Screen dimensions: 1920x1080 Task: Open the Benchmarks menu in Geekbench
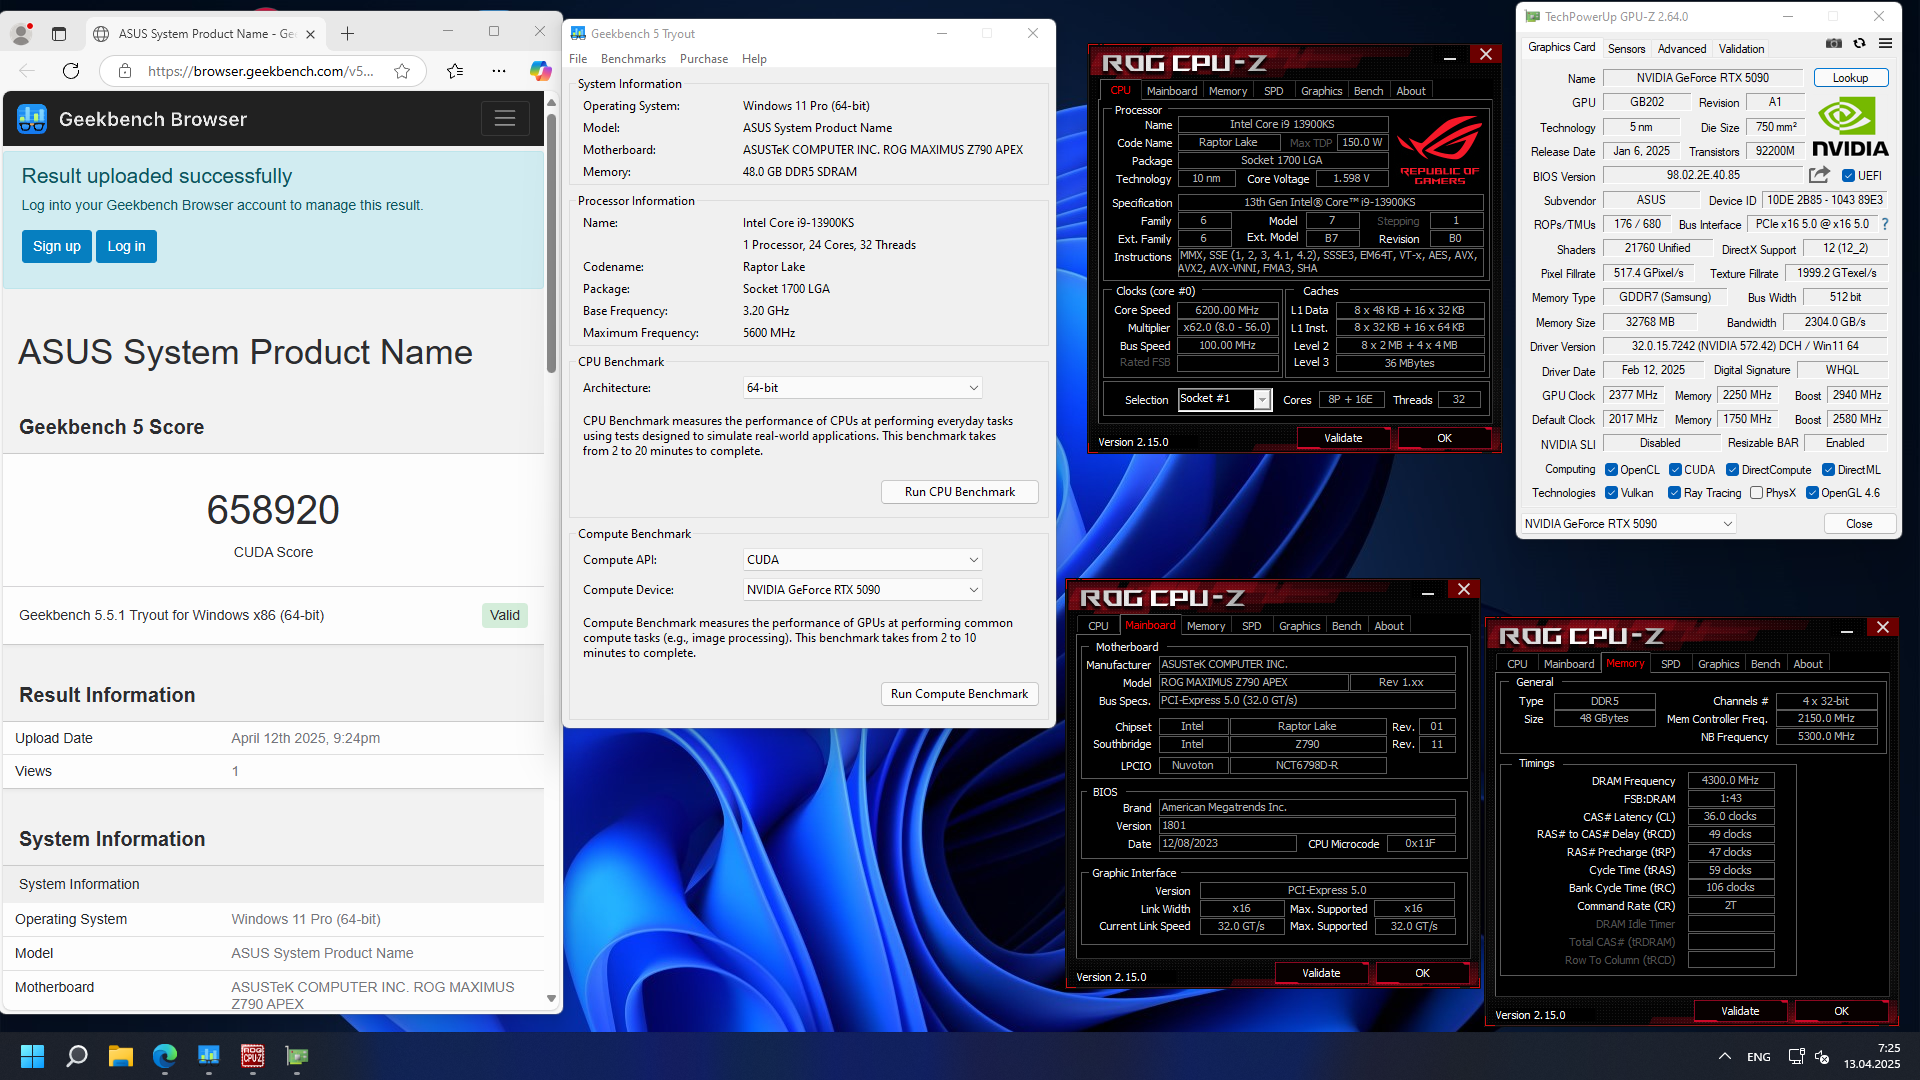tap(633, 59)
